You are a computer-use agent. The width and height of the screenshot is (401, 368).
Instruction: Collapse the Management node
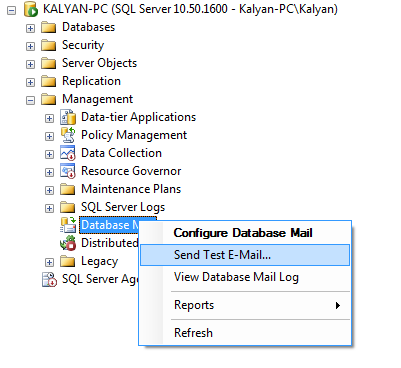[x=30, y=100]
